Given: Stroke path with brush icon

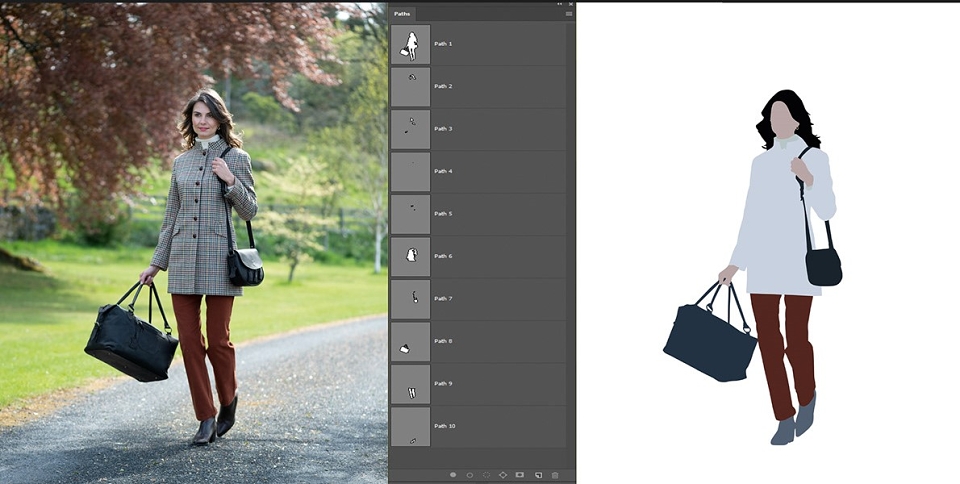Looking at the screenshot, I should pos(470,475).
